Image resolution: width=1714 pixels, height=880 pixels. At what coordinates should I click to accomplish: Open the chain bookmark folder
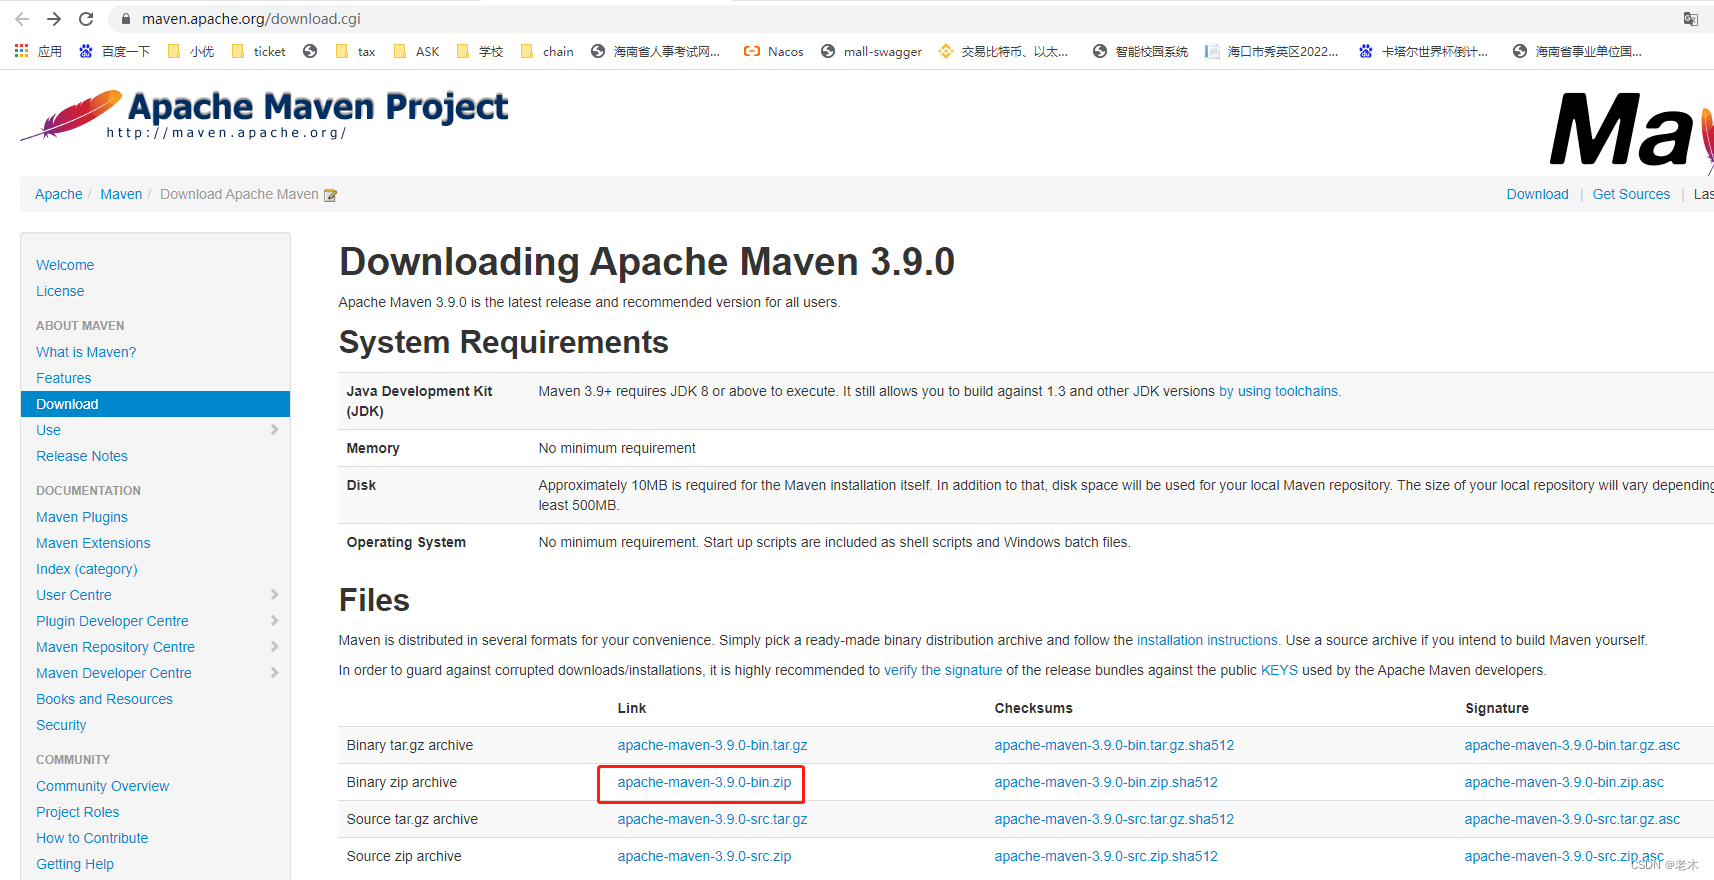point(547,51)
